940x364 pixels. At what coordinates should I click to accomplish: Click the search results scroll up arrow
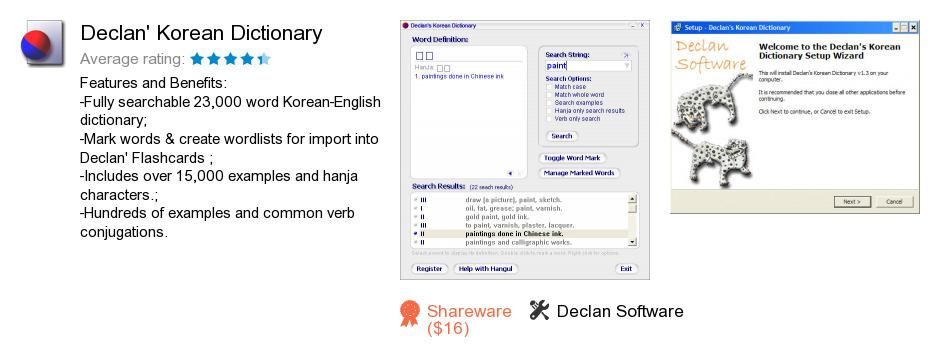click(632, 199)
